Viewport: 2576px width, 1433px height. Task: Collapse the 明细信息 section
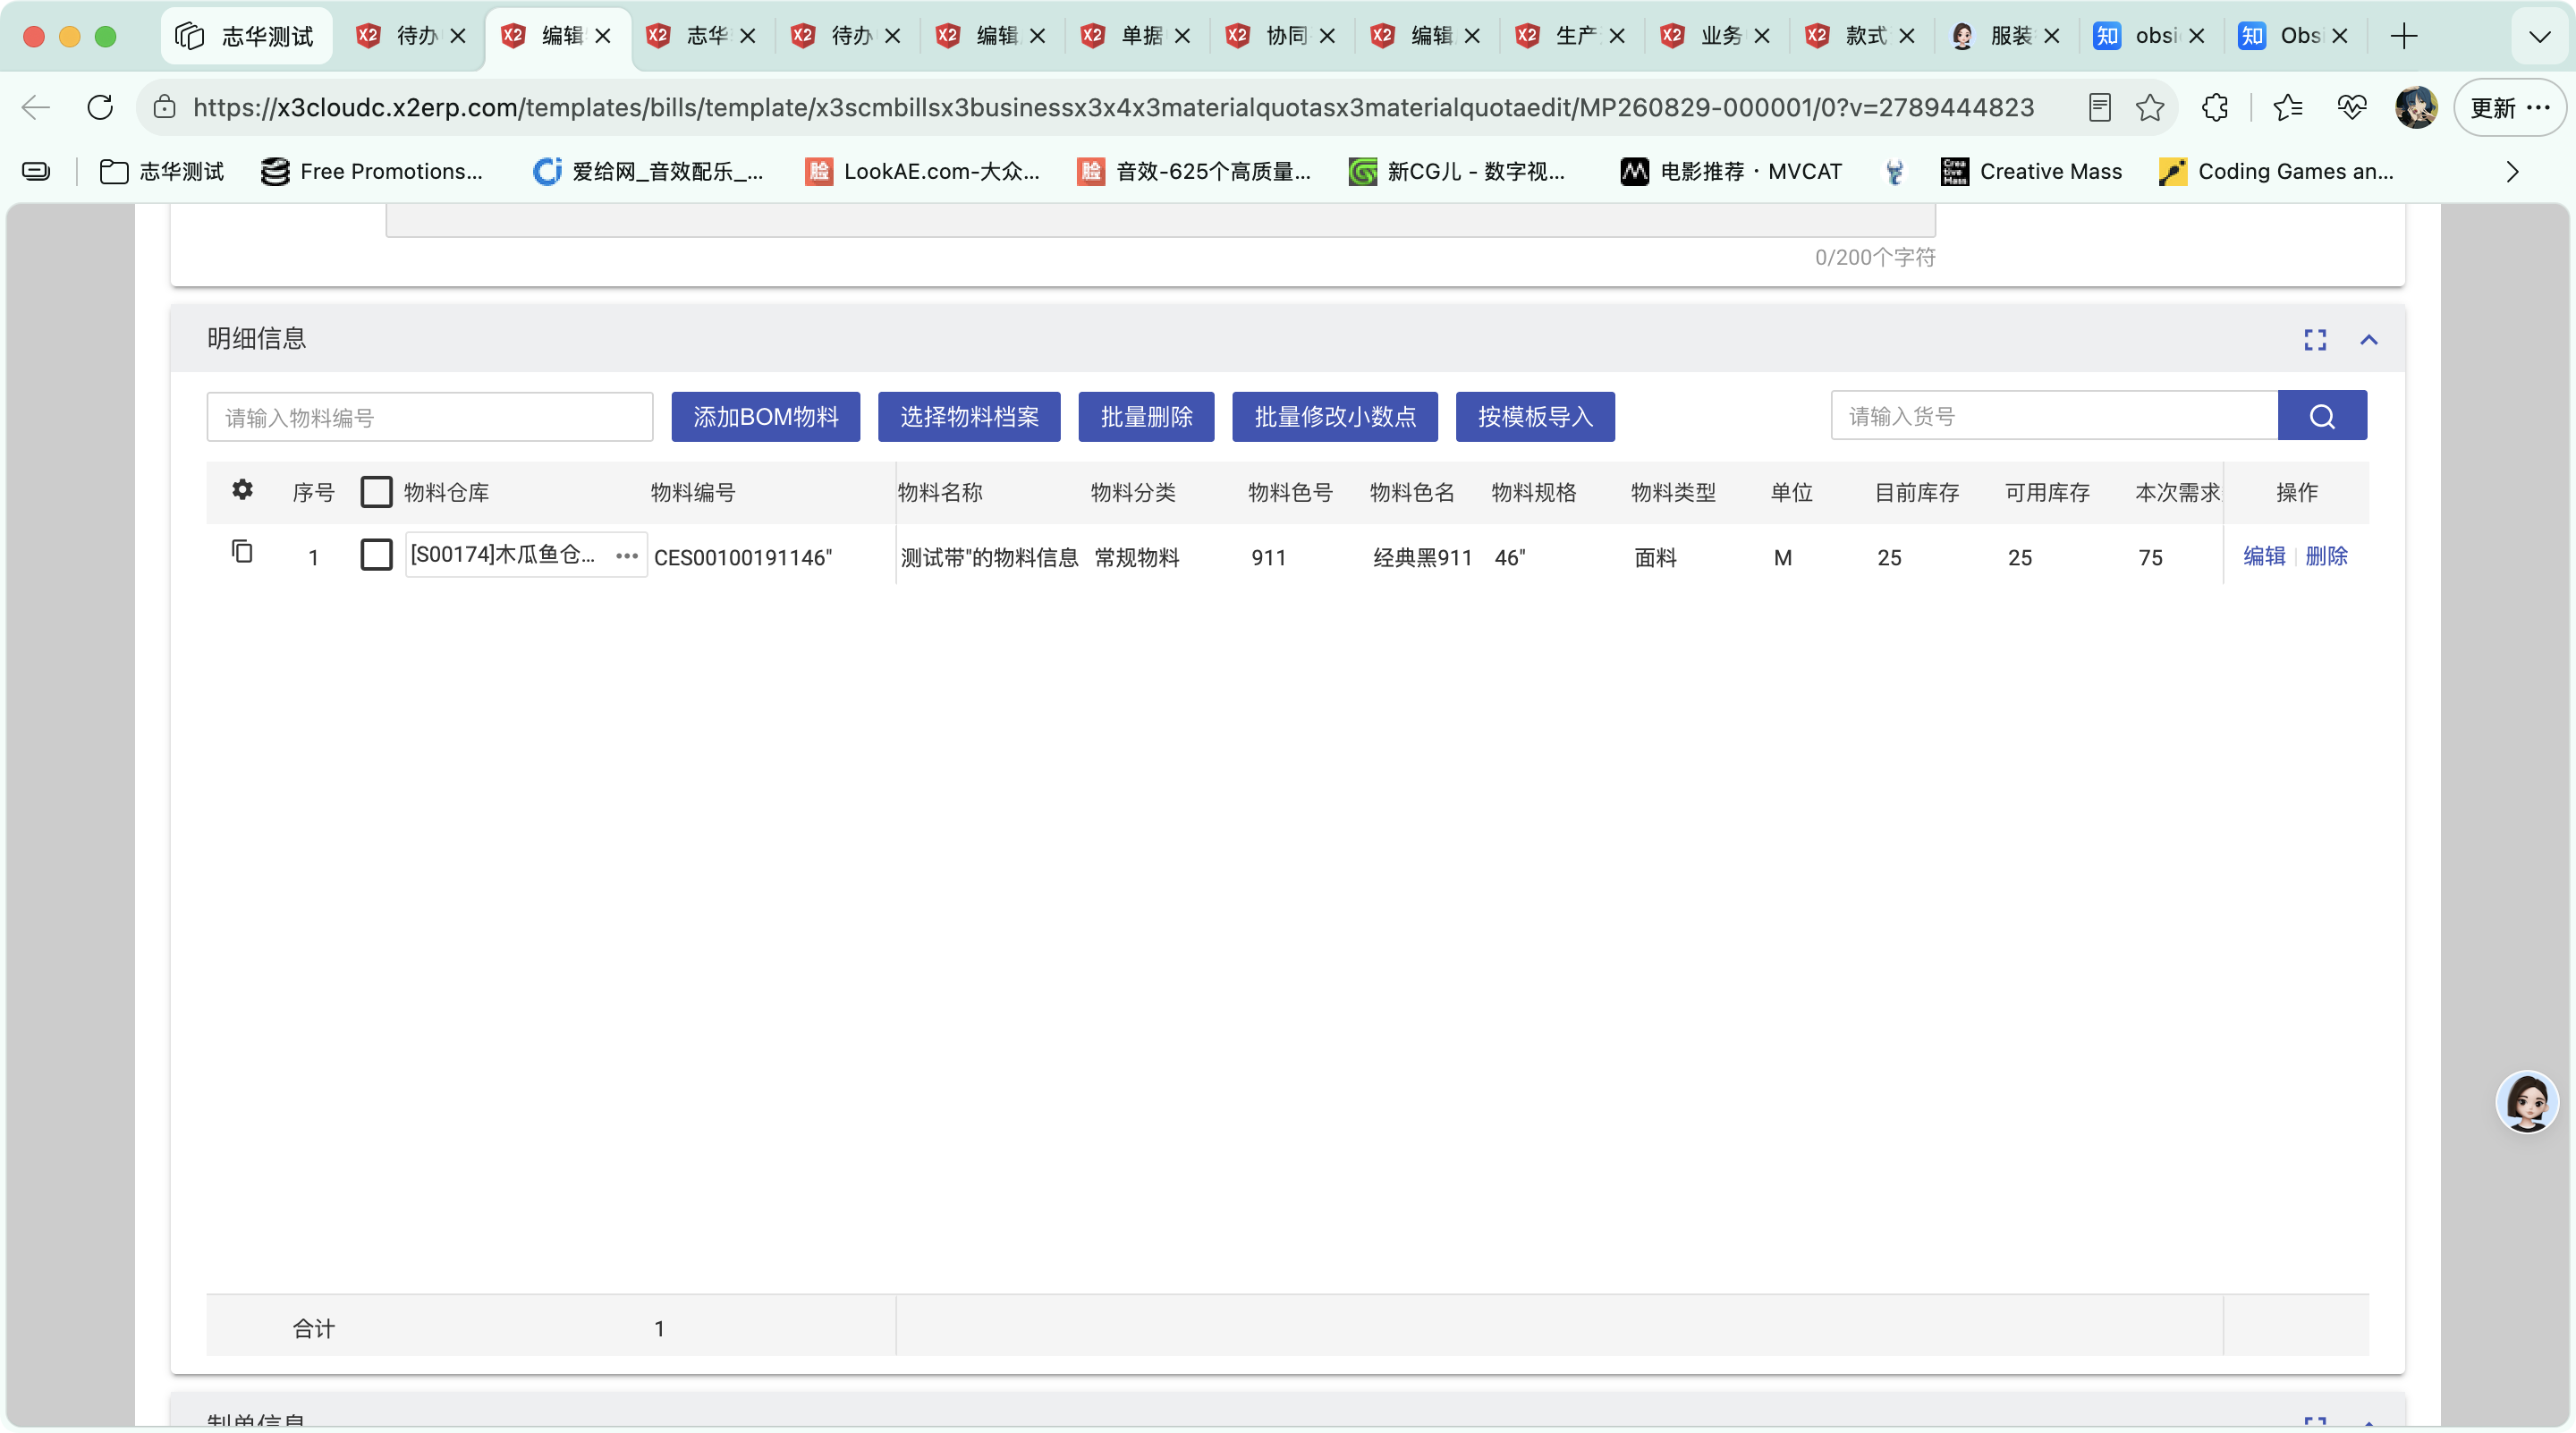tap(2369, 340)
